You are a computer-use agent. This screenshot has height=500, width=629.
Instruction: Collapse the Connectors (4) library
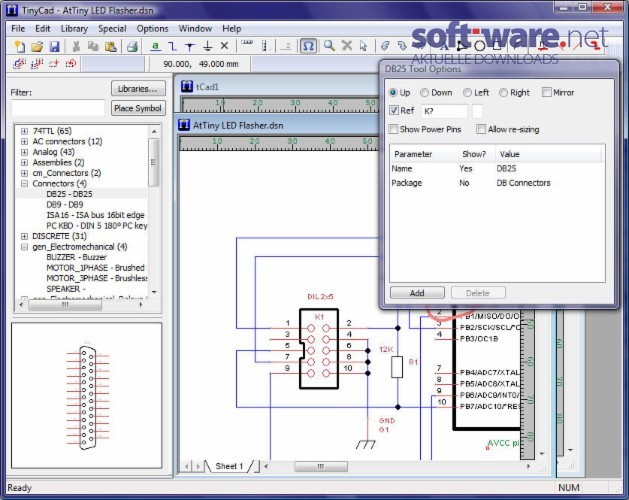point(24,183)
